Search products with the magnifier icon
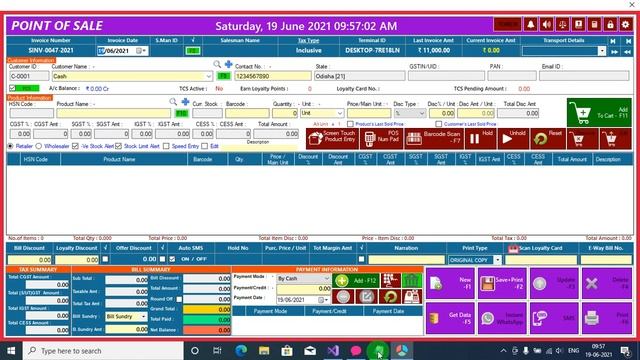640x360 pixels. 173,102
